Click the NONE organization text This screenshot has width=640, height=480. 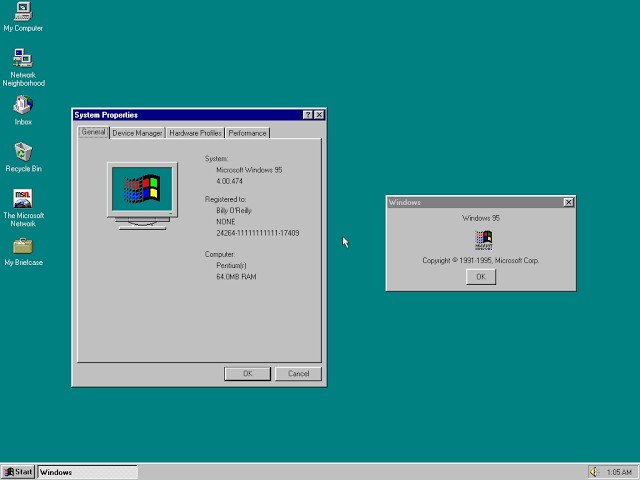226,222
